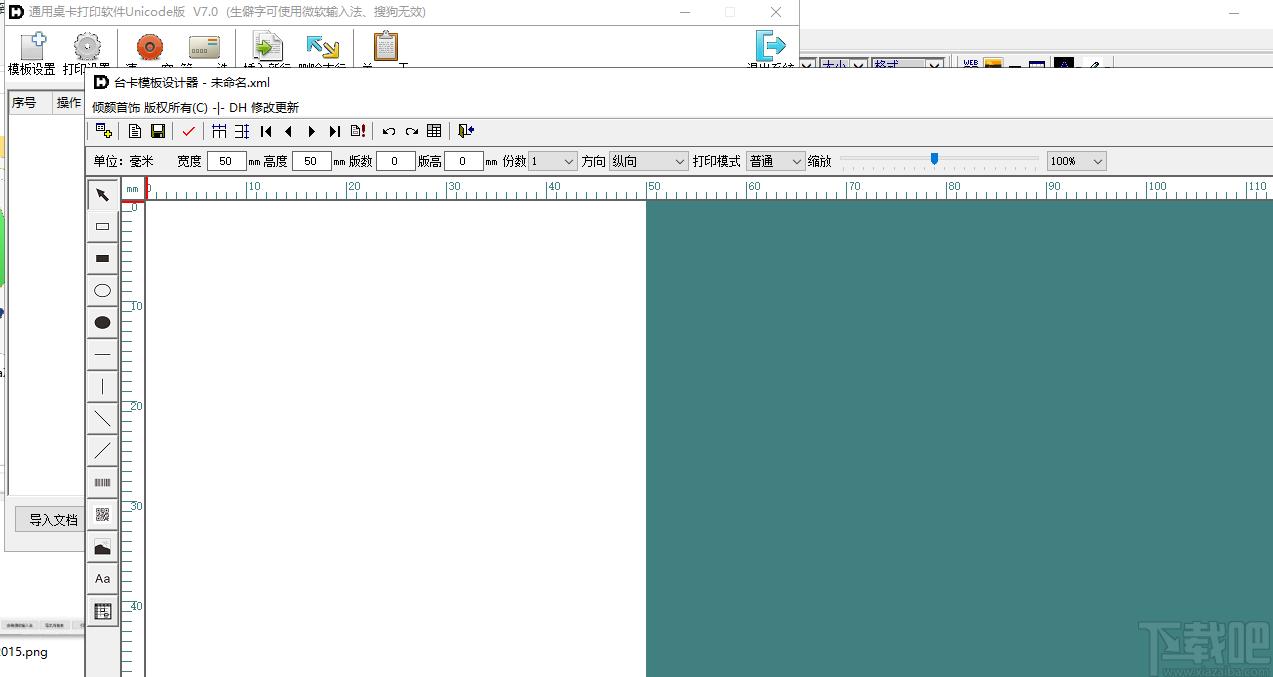Choose the barcode tool
The image size is (1273, 677).
pos(102,483)
